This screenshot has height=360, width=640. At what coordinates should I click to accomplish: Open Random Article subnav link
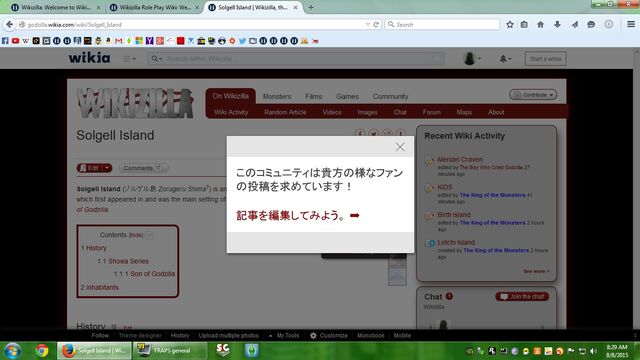[285, 112]
